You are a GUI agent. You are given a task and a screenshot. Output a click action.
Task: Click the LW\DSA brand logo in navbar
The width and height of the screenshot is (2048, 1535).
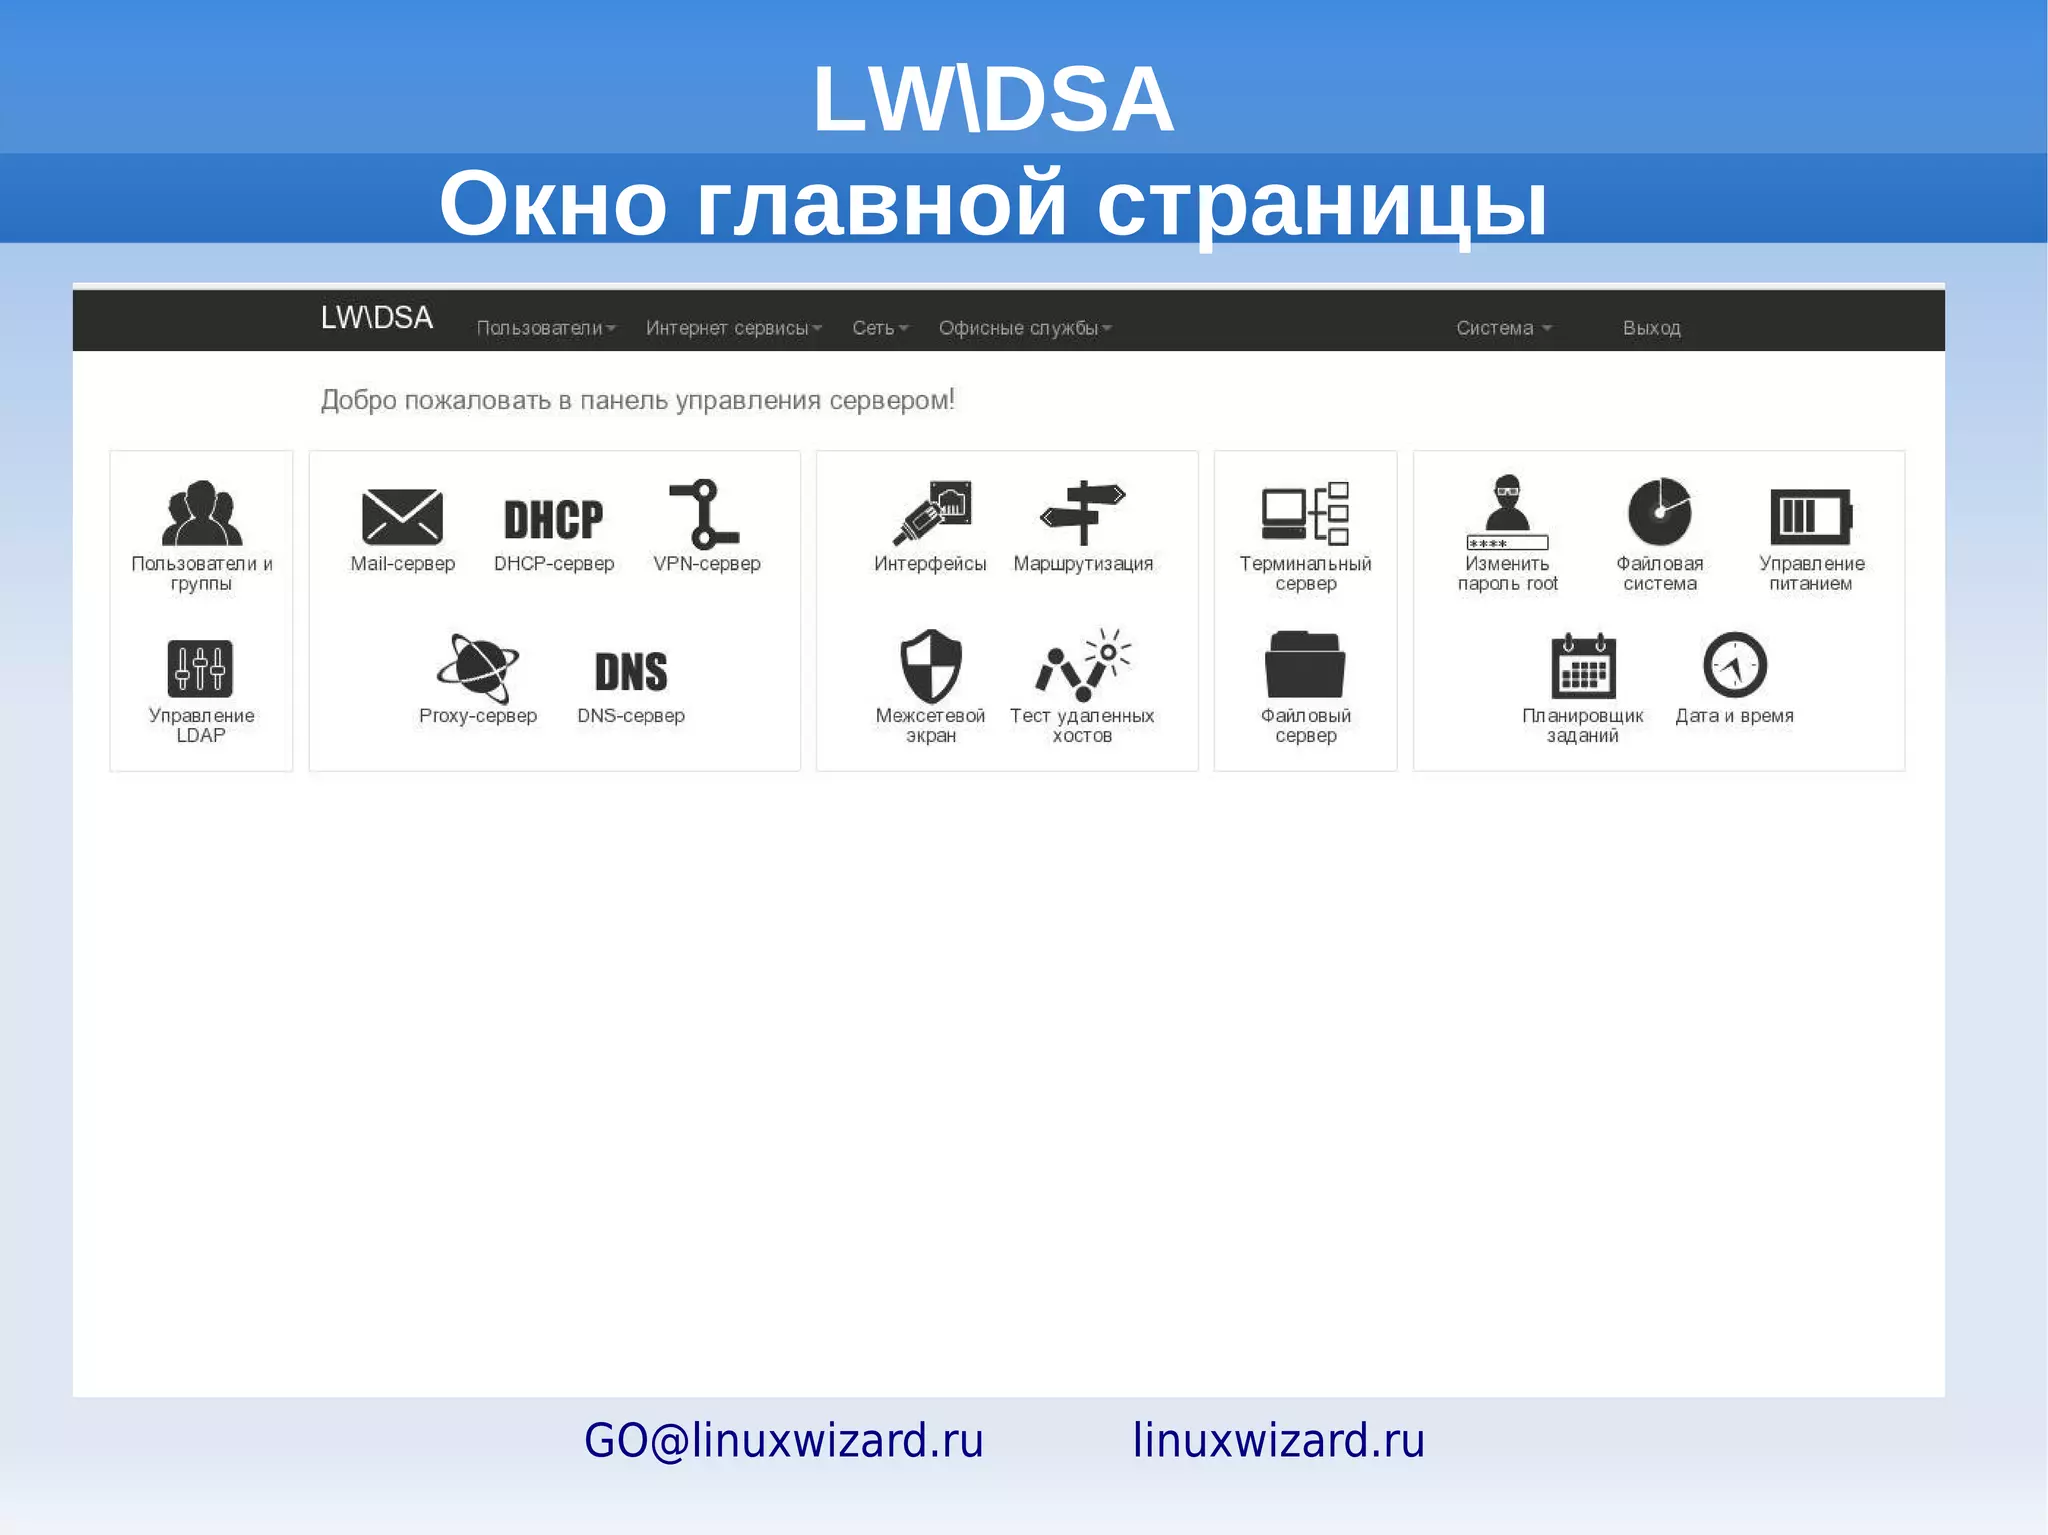coord(376,318)
